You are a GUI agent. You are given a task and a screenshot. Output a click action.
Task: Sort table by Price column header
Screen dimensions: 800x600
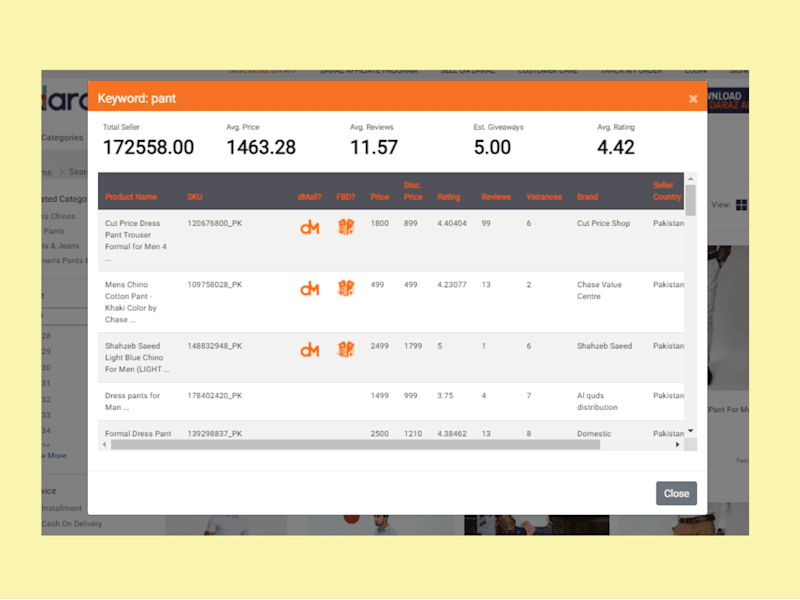tap(380, 197)
